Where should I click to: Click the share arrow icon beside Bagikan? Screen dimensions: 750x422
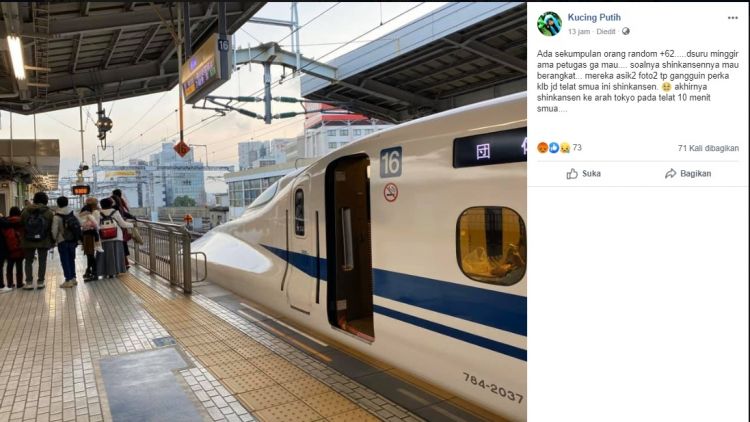point(671,174)
